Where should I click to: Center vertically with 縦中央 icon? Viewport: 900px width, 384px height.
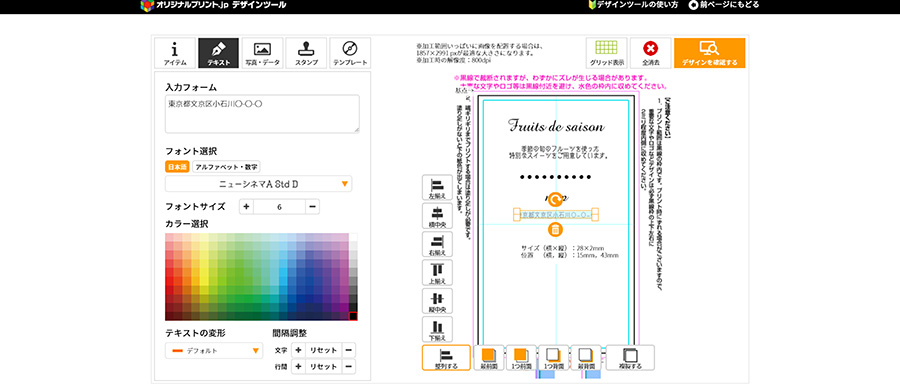click(437, 301)
